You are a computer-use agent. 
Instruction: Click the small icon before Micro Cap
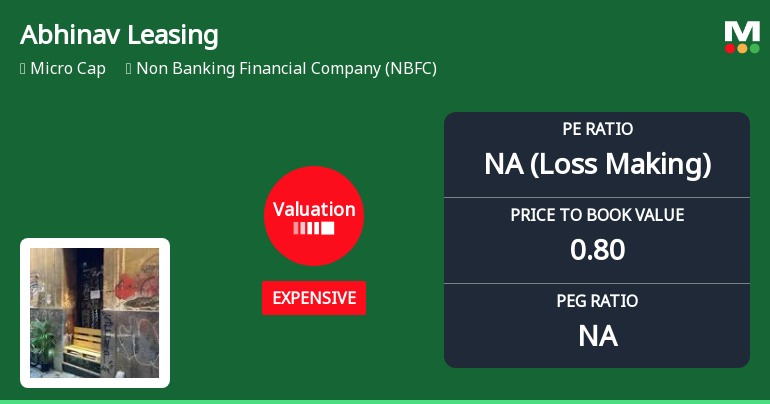click(22, 69)
